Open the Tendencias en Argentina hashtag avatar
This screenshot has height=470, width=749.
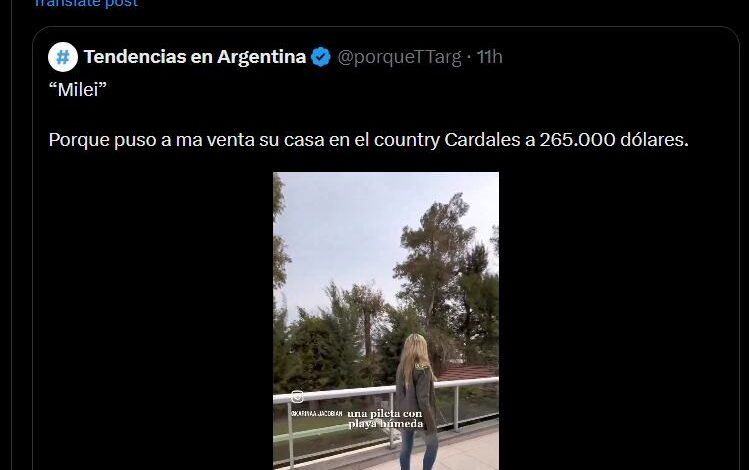coord(63,57)
